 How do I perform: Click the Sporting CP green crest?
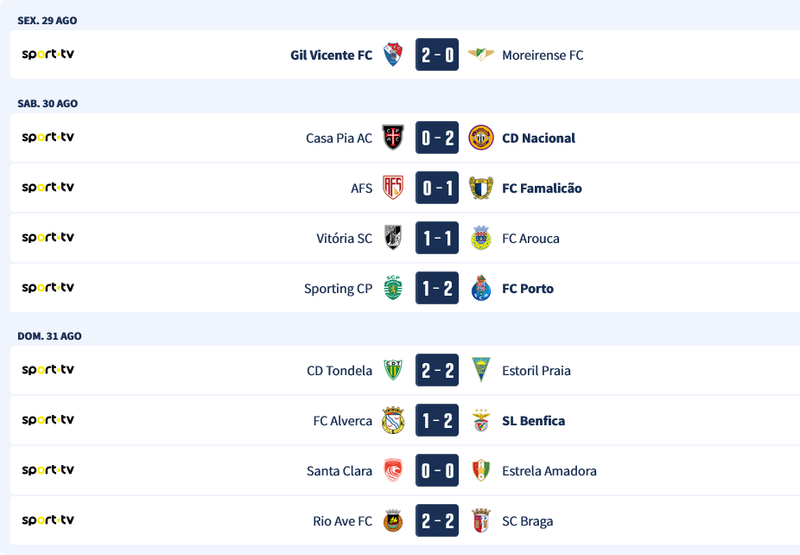[393, 288]
